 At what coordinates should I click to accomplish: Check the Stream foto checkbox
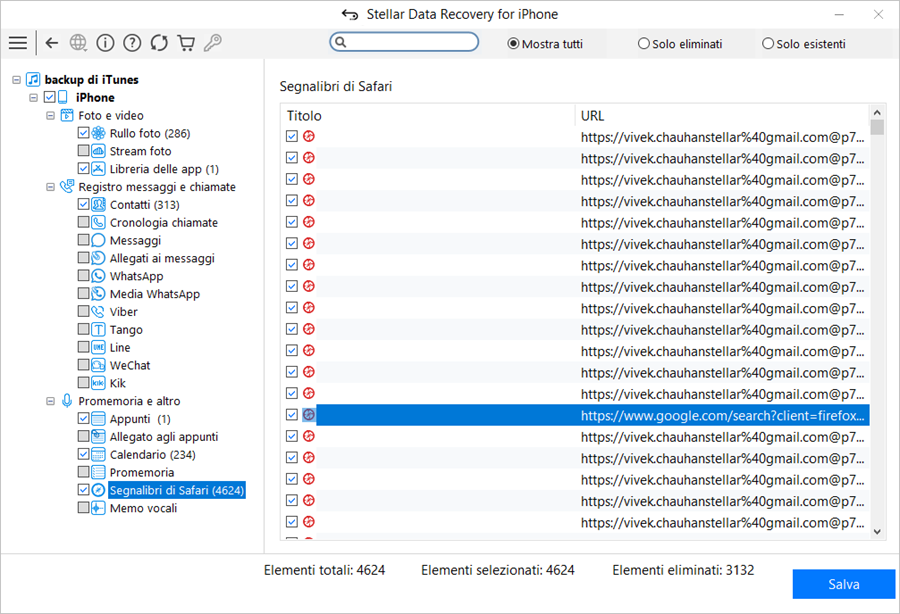point(83,151)
